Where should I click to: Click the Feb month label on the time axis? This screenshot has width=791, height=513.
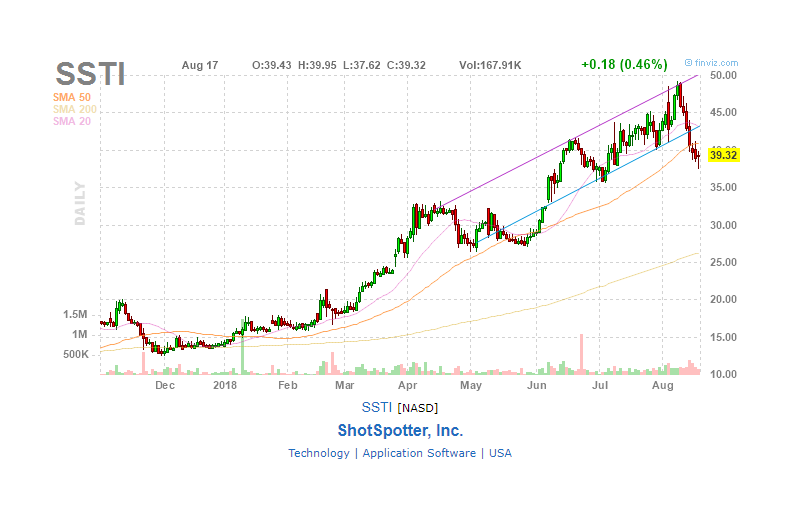[288, 385]
